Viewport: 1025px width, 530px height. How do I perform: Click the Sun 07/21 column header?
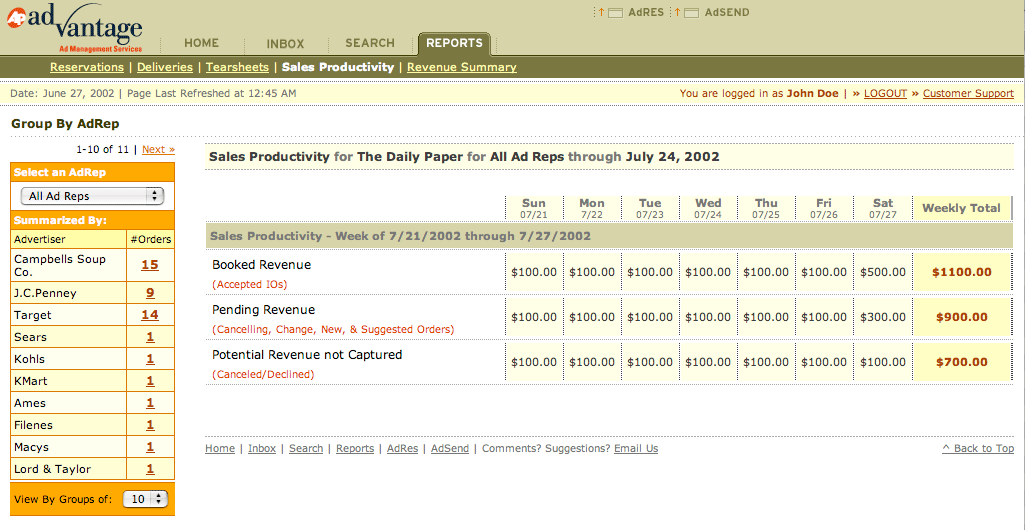(533, 208)
